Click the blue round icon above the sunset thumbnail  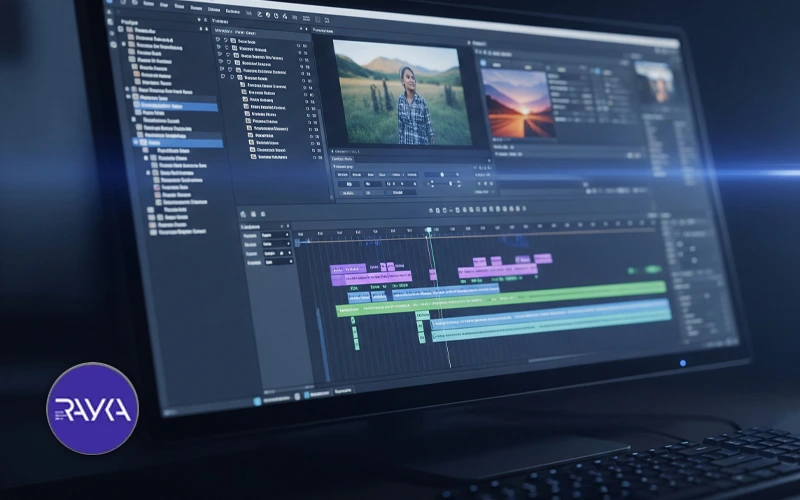point(483,63)
